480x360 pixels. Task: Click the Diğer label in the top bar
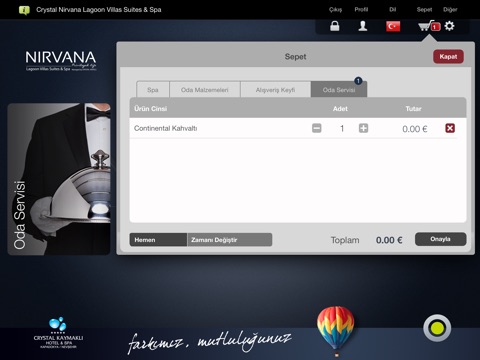[450, 10]
